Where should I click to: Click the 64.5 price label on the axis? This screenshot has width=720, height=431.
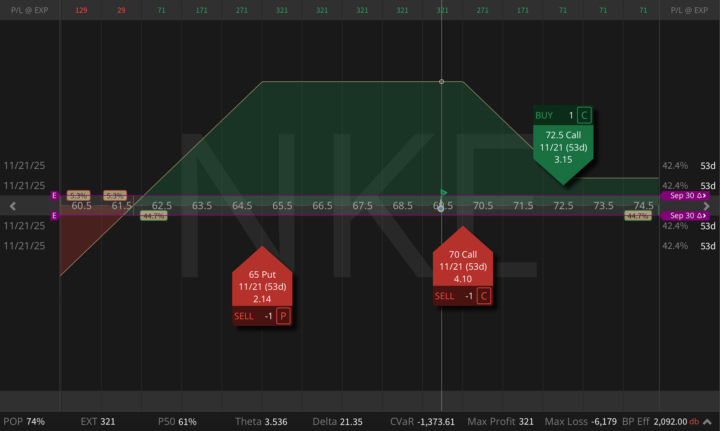tap(242, 206)
